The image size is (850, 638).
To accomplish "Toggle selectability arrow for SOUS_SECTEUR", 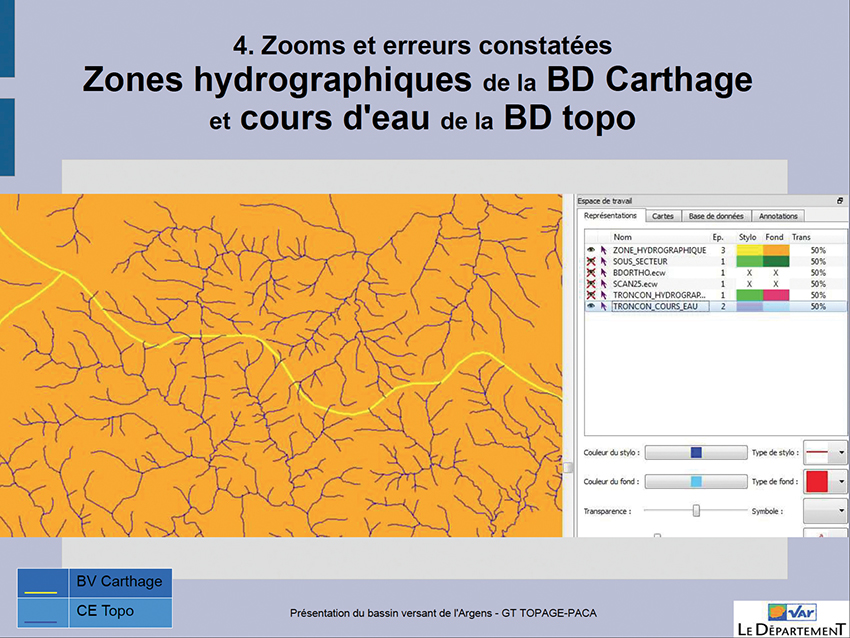I will coord(603,261).
